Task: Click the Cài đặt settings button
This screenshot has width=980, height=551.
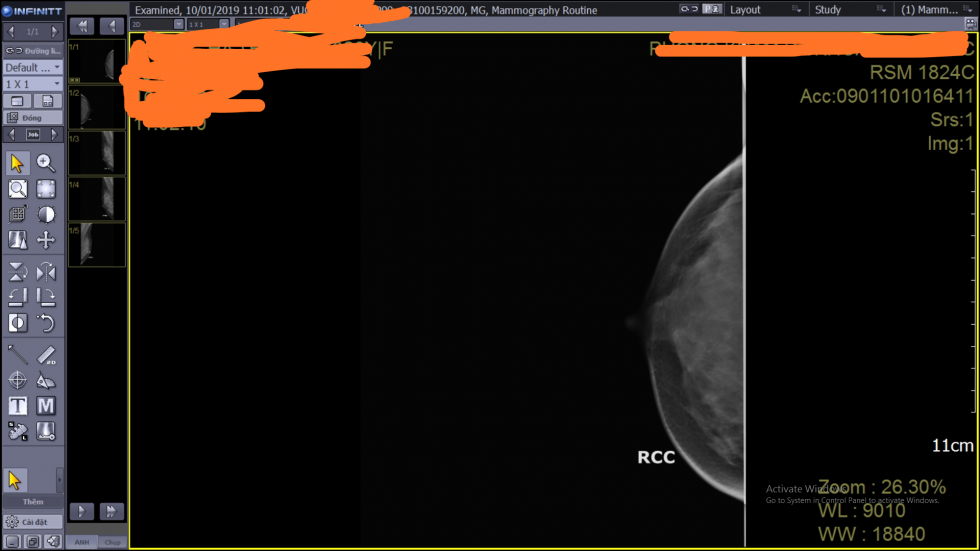Action: tap(33, 522)
